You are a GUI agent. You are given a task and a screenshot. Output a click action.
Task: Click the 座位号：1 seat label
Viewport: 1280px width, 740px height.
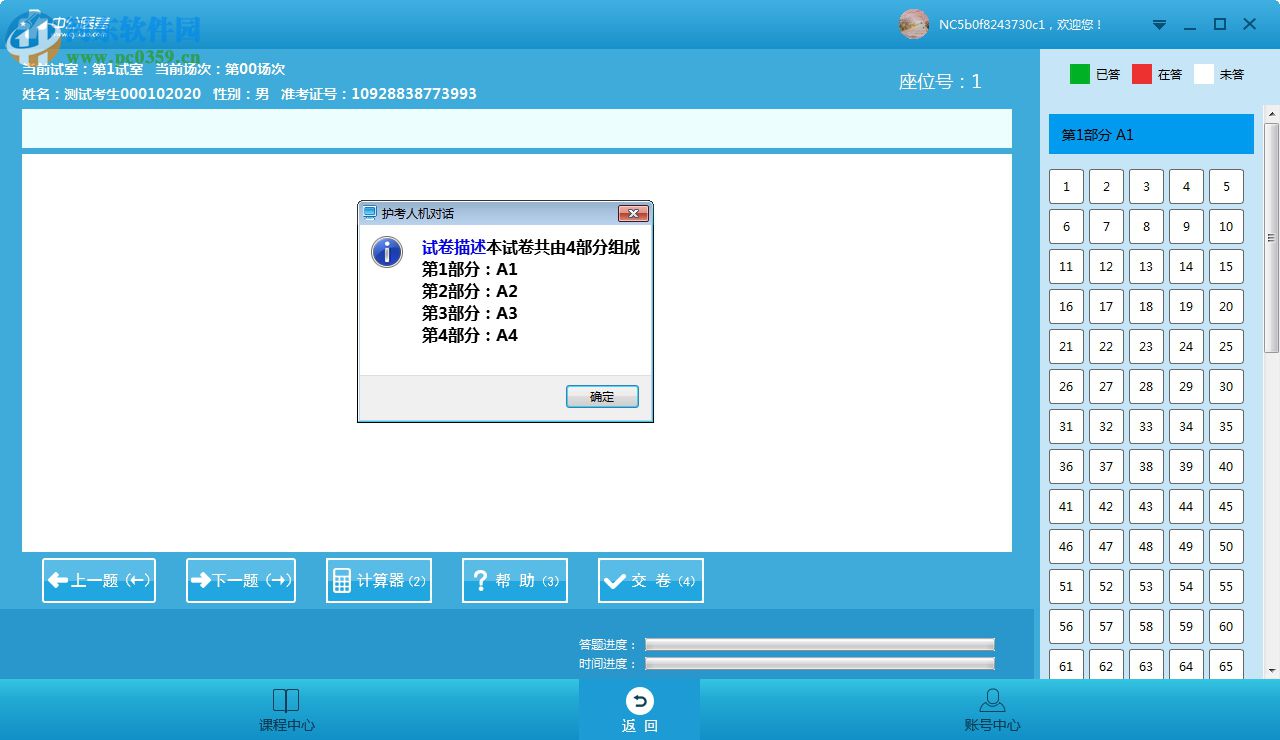[x=940, y=82]
